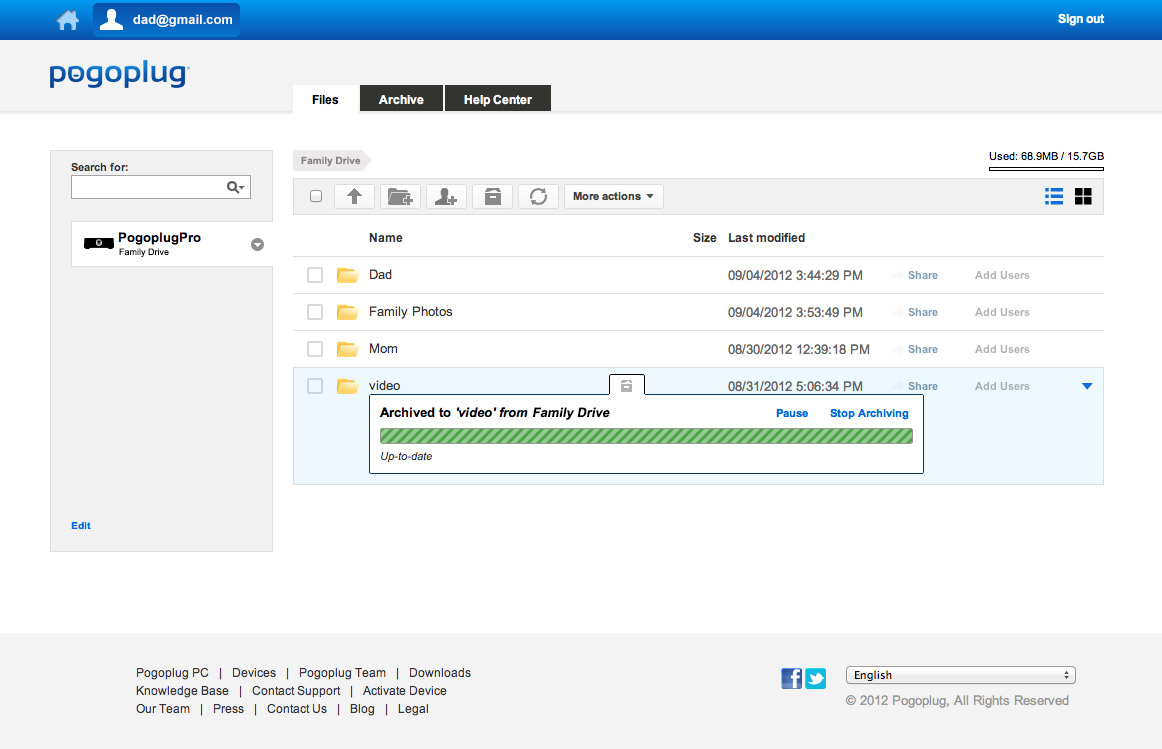Refresh the file list

[538, 197]
